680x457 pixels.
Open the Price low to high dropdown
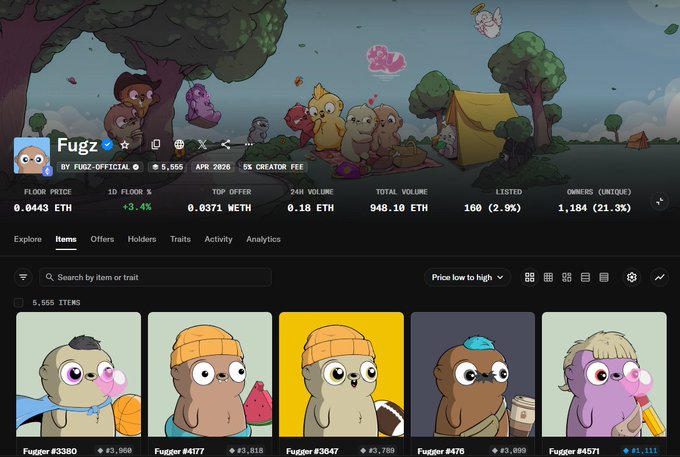(468, 277)
